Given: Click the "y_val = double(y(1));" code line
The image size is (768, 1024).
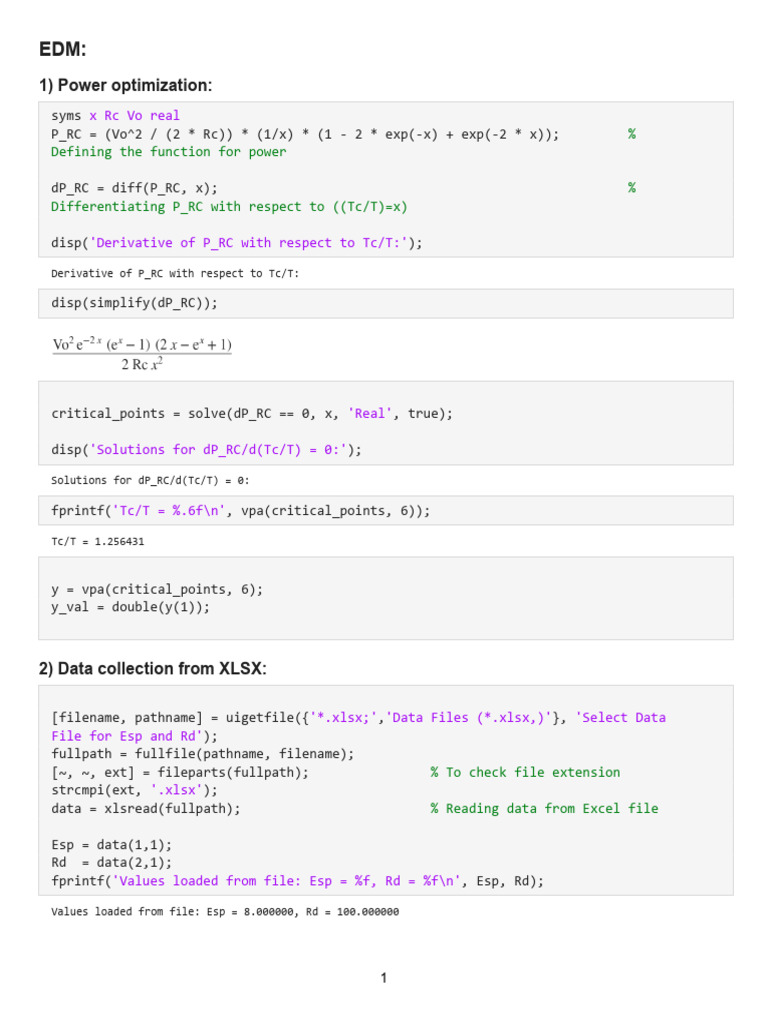Looking at the screenshot, I should coord(130,607).
